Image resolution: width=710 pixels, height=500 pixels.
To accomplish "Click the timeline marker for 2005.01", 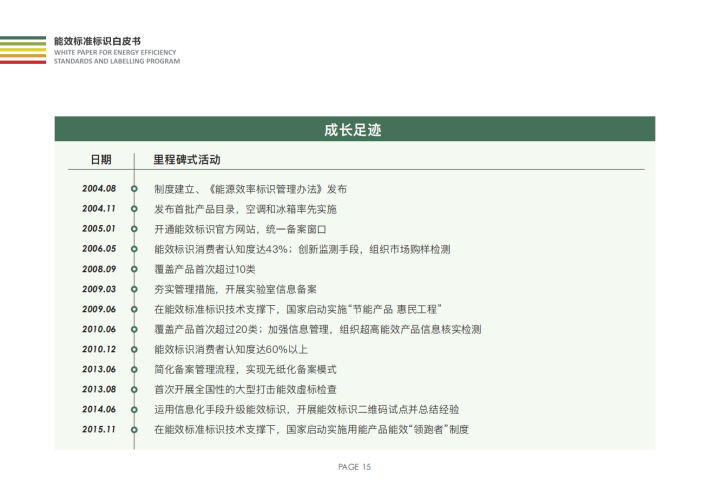I will coord(134,229).
